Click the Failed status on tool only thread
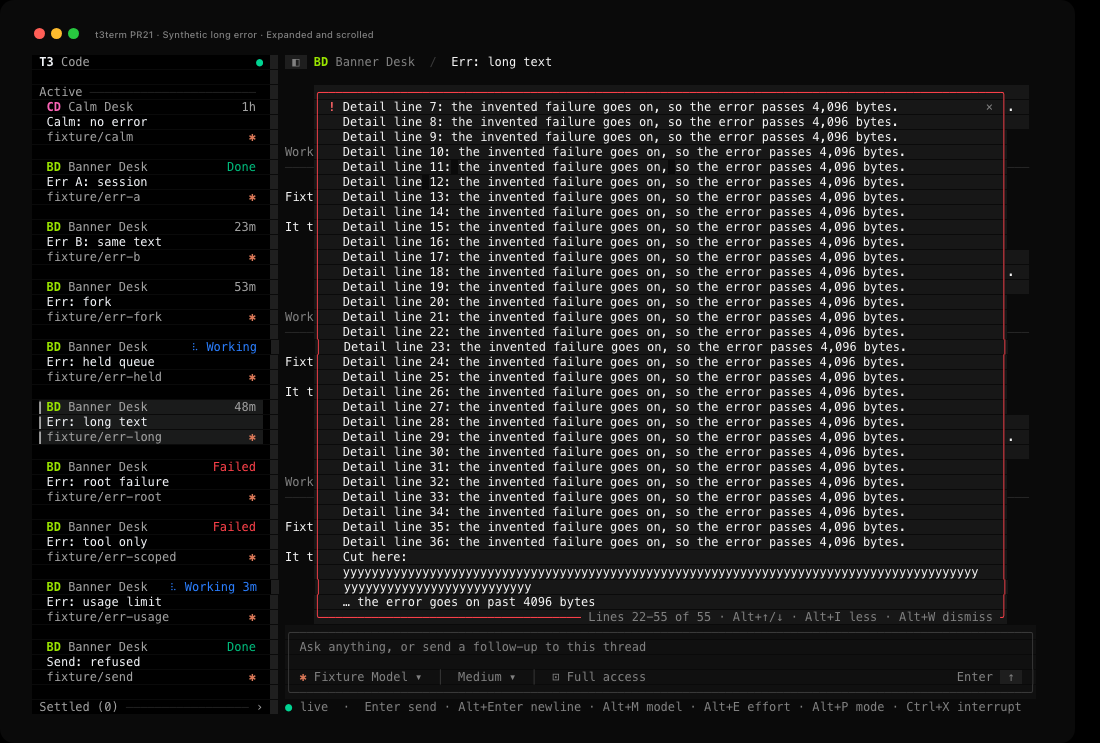 pyautogui.click(x=234, y=527)
